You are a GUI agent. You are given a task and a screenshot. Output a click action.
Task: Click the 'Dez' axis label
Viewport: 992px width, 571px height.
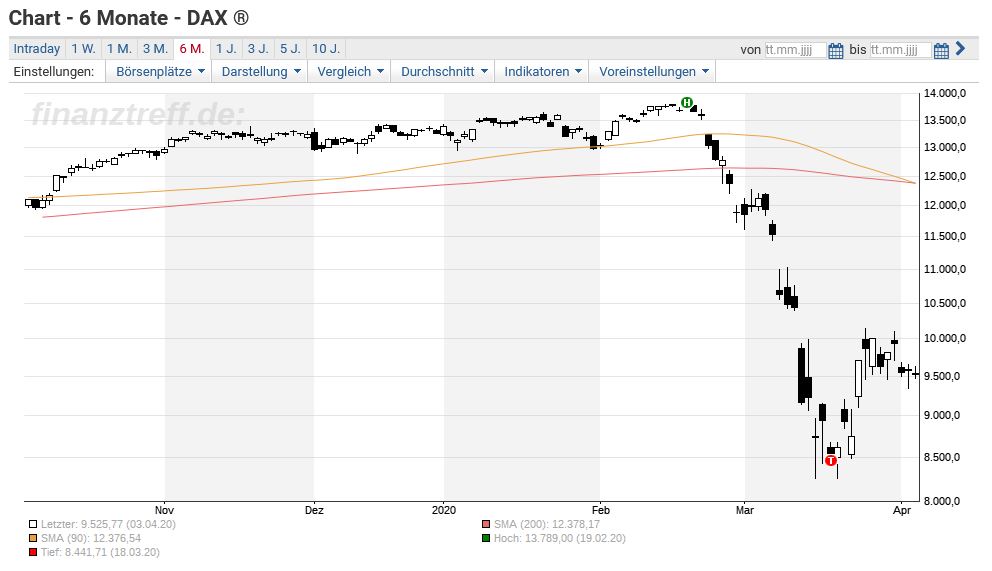pyautogui.click(x=314, y=510)
